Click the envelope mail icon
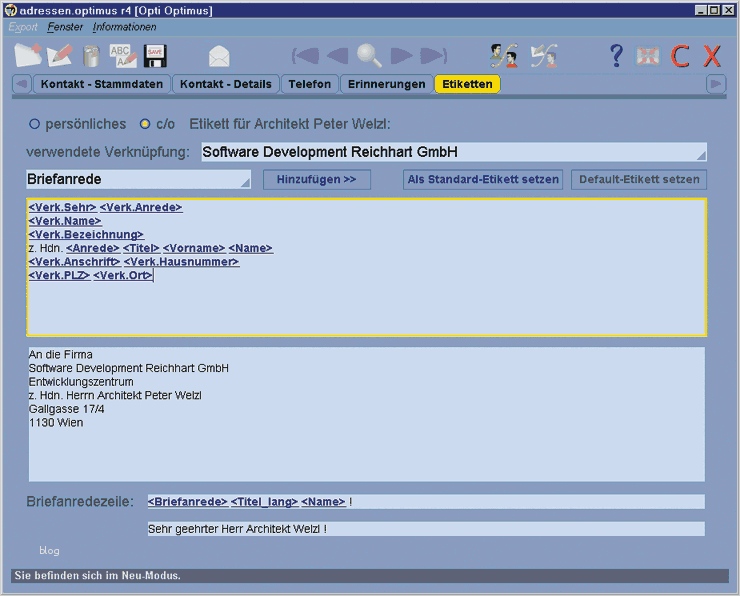Screen dimensions: 740x596 pos(219,56)
